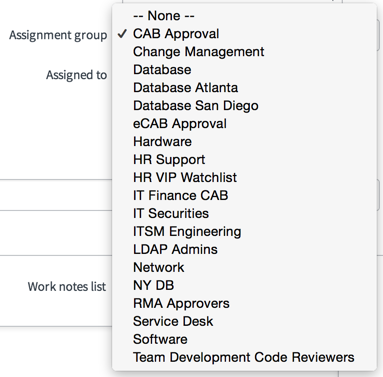Select HR Support

(x=244, y=160)
